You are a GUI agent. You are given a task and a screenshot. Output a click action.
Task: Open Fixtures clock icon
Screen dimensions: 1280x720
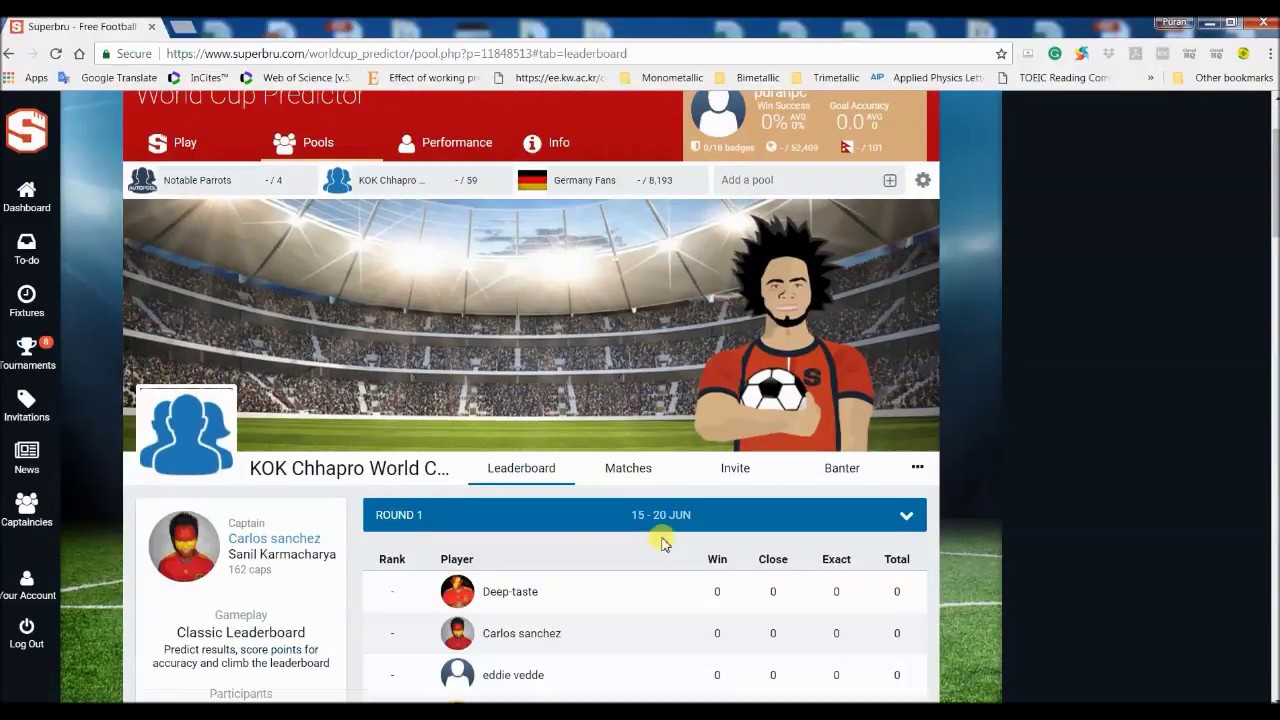click(x=27, y=294)
